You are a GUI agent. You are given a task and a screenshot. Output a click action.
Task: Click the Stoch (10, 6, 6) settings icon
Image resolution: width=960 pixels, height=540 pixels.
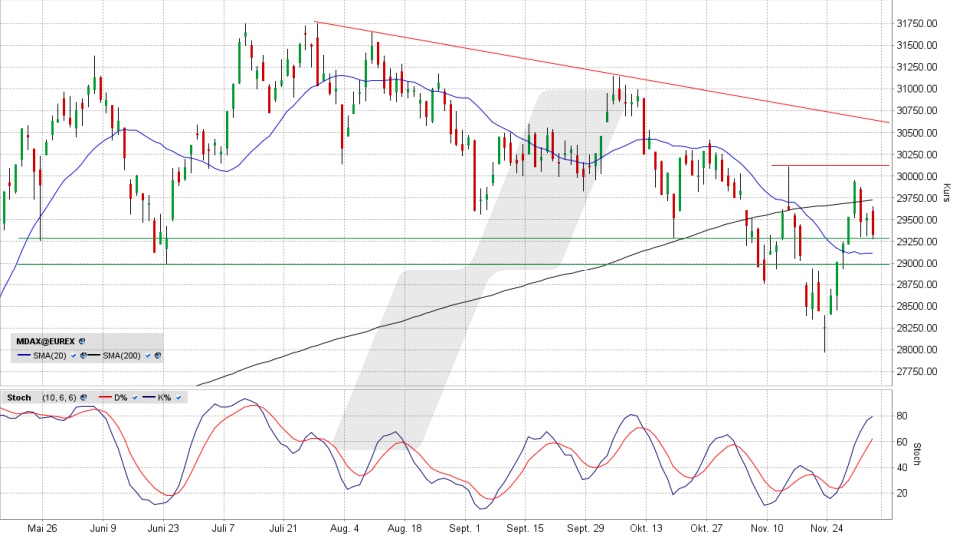click(83, 397)
